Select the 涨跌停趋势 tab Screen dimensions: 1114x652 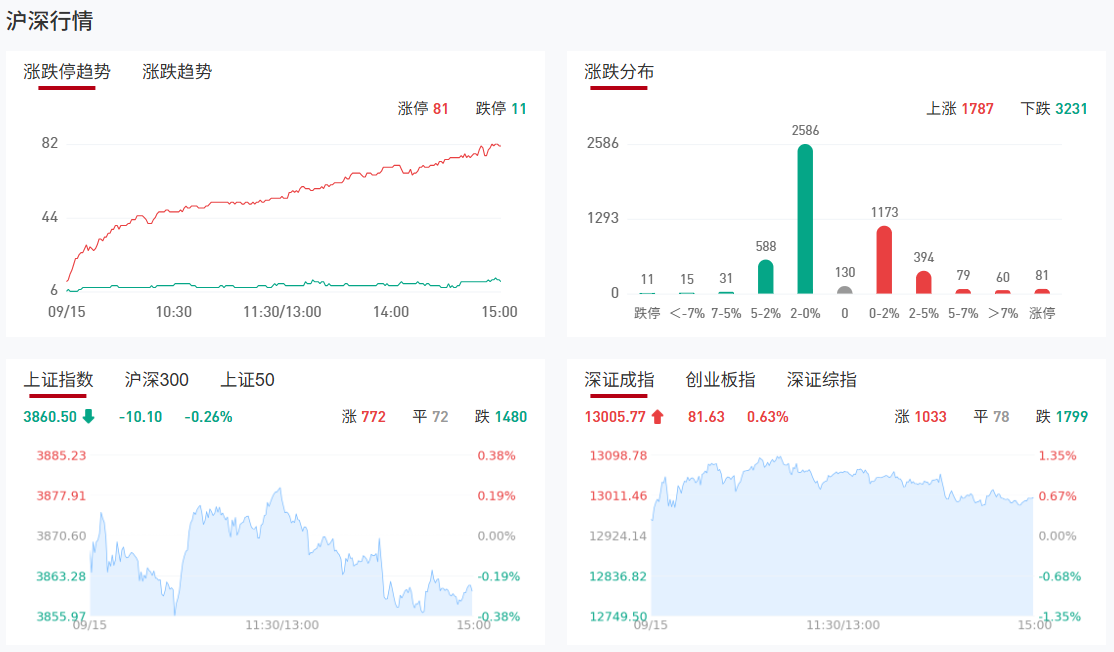pos(67,72)
